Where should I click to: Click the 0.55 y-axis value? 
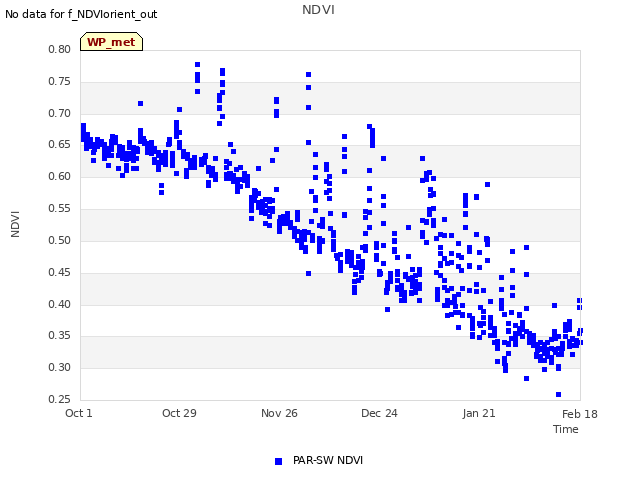(60, 209)
